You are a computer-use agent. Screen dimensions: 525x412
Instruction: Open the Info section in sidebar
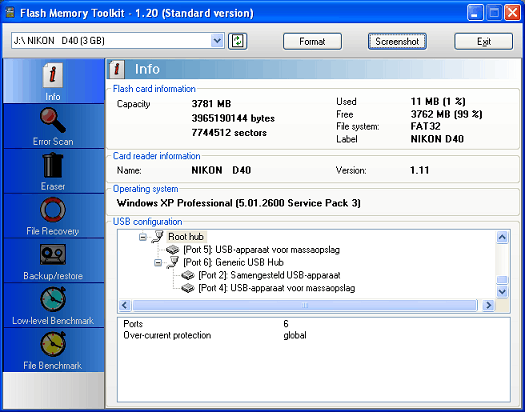pyautogui.click(x=53, y=81)
